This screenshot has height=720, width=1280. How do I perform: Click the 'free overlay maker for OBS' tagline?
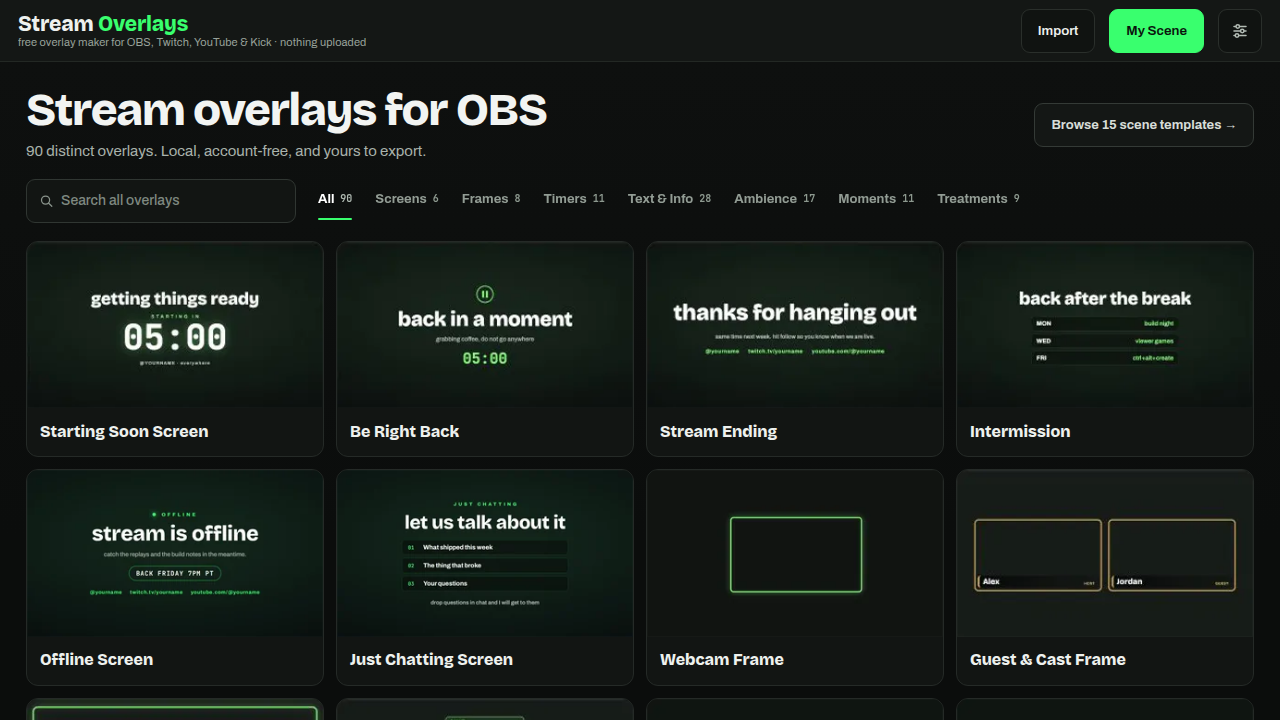coord(192,43)
